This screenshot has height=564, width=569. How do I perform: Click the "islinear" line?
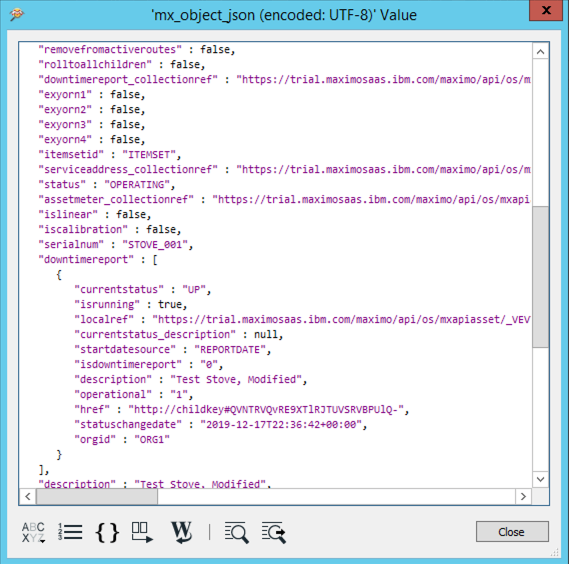pos(95,214)
